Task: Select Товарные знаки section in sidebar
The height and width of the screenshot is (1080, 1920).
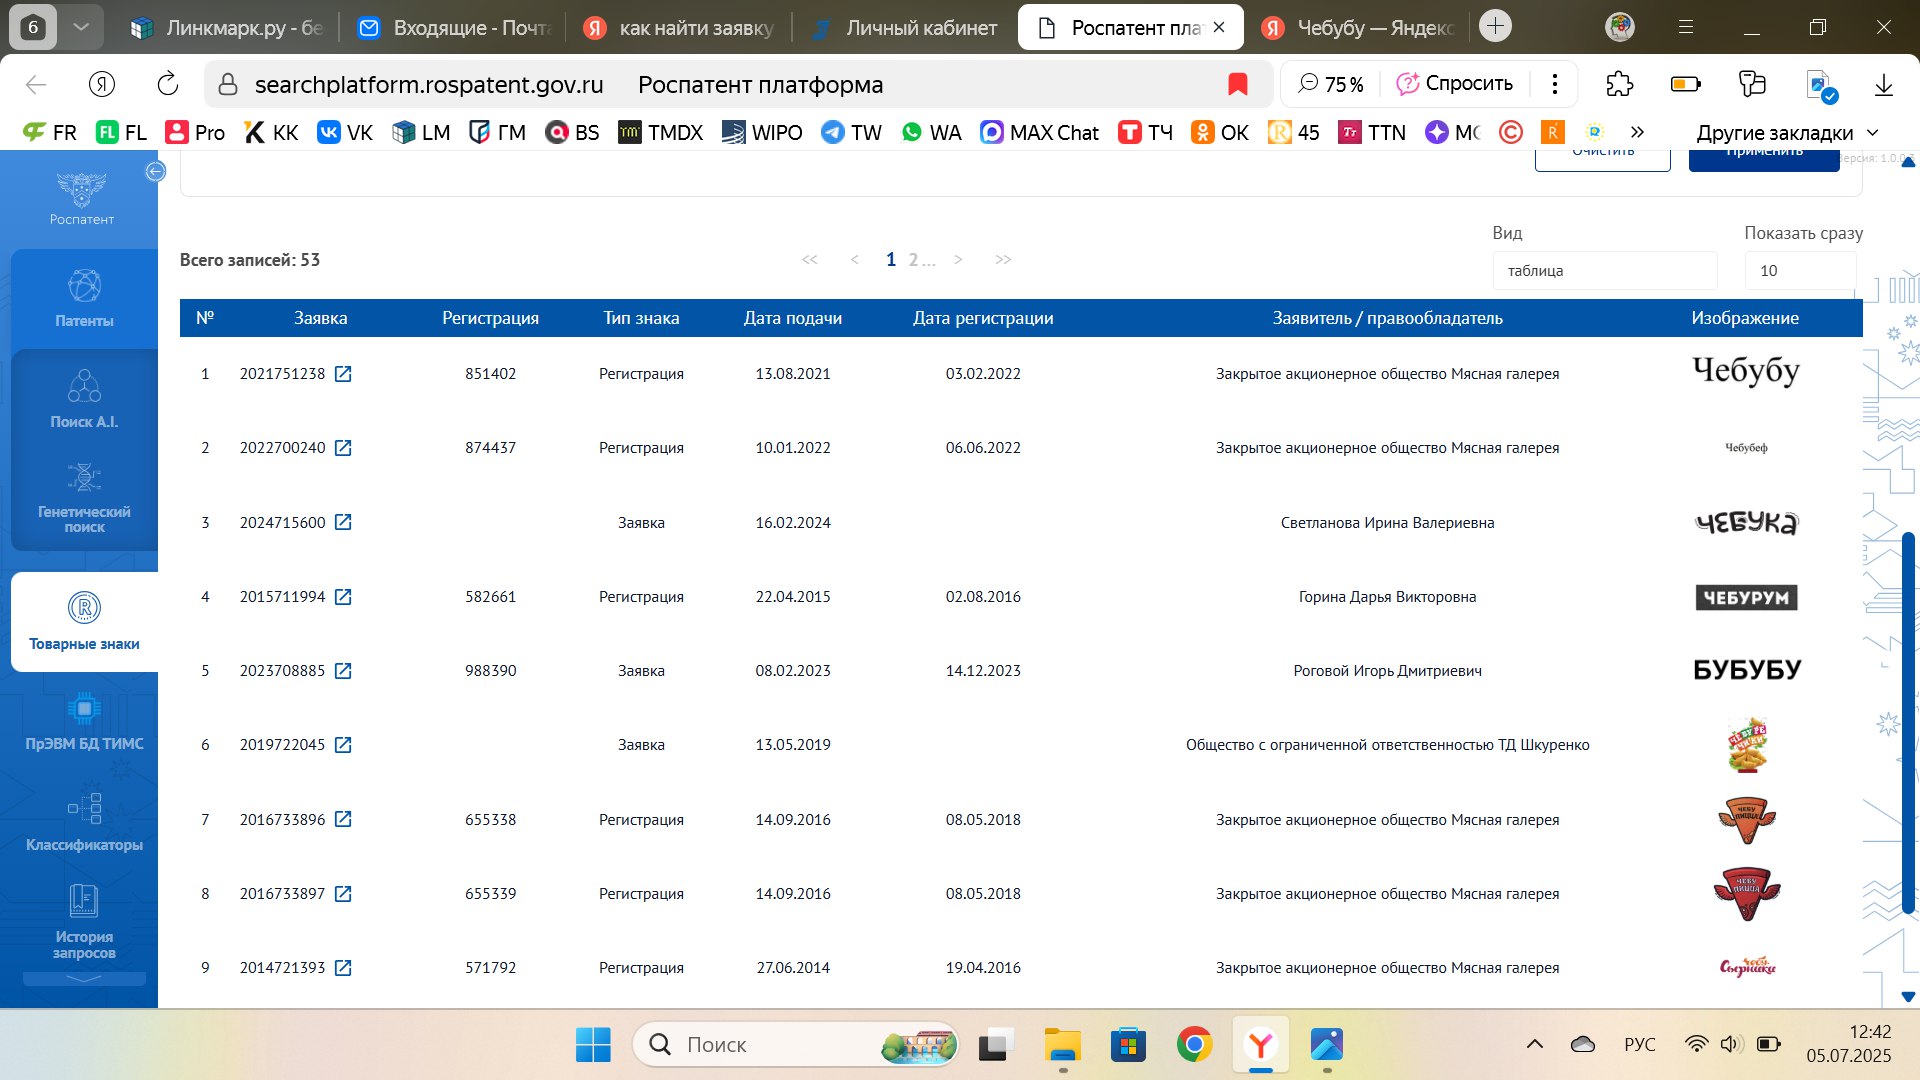Action: (84, 621)
